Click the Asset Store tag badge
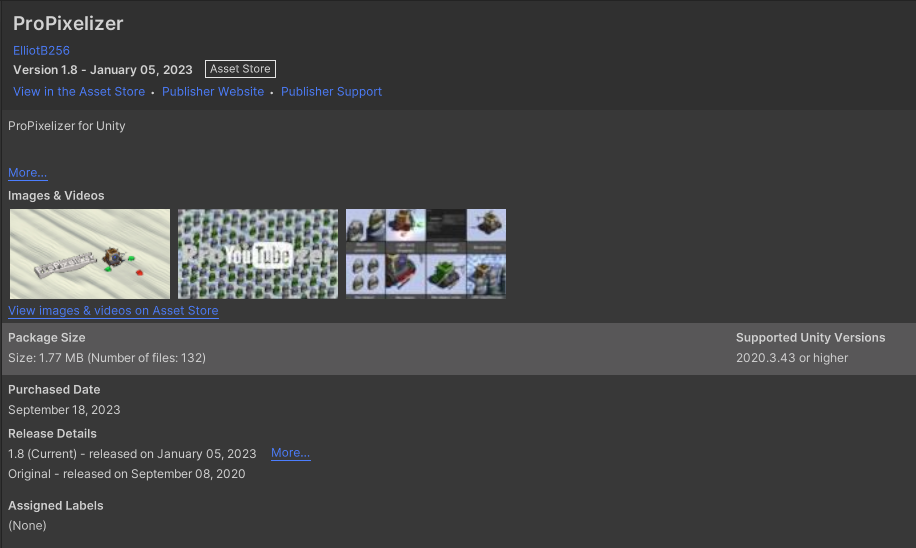This screenshot has height=548, width=916. 240,69
